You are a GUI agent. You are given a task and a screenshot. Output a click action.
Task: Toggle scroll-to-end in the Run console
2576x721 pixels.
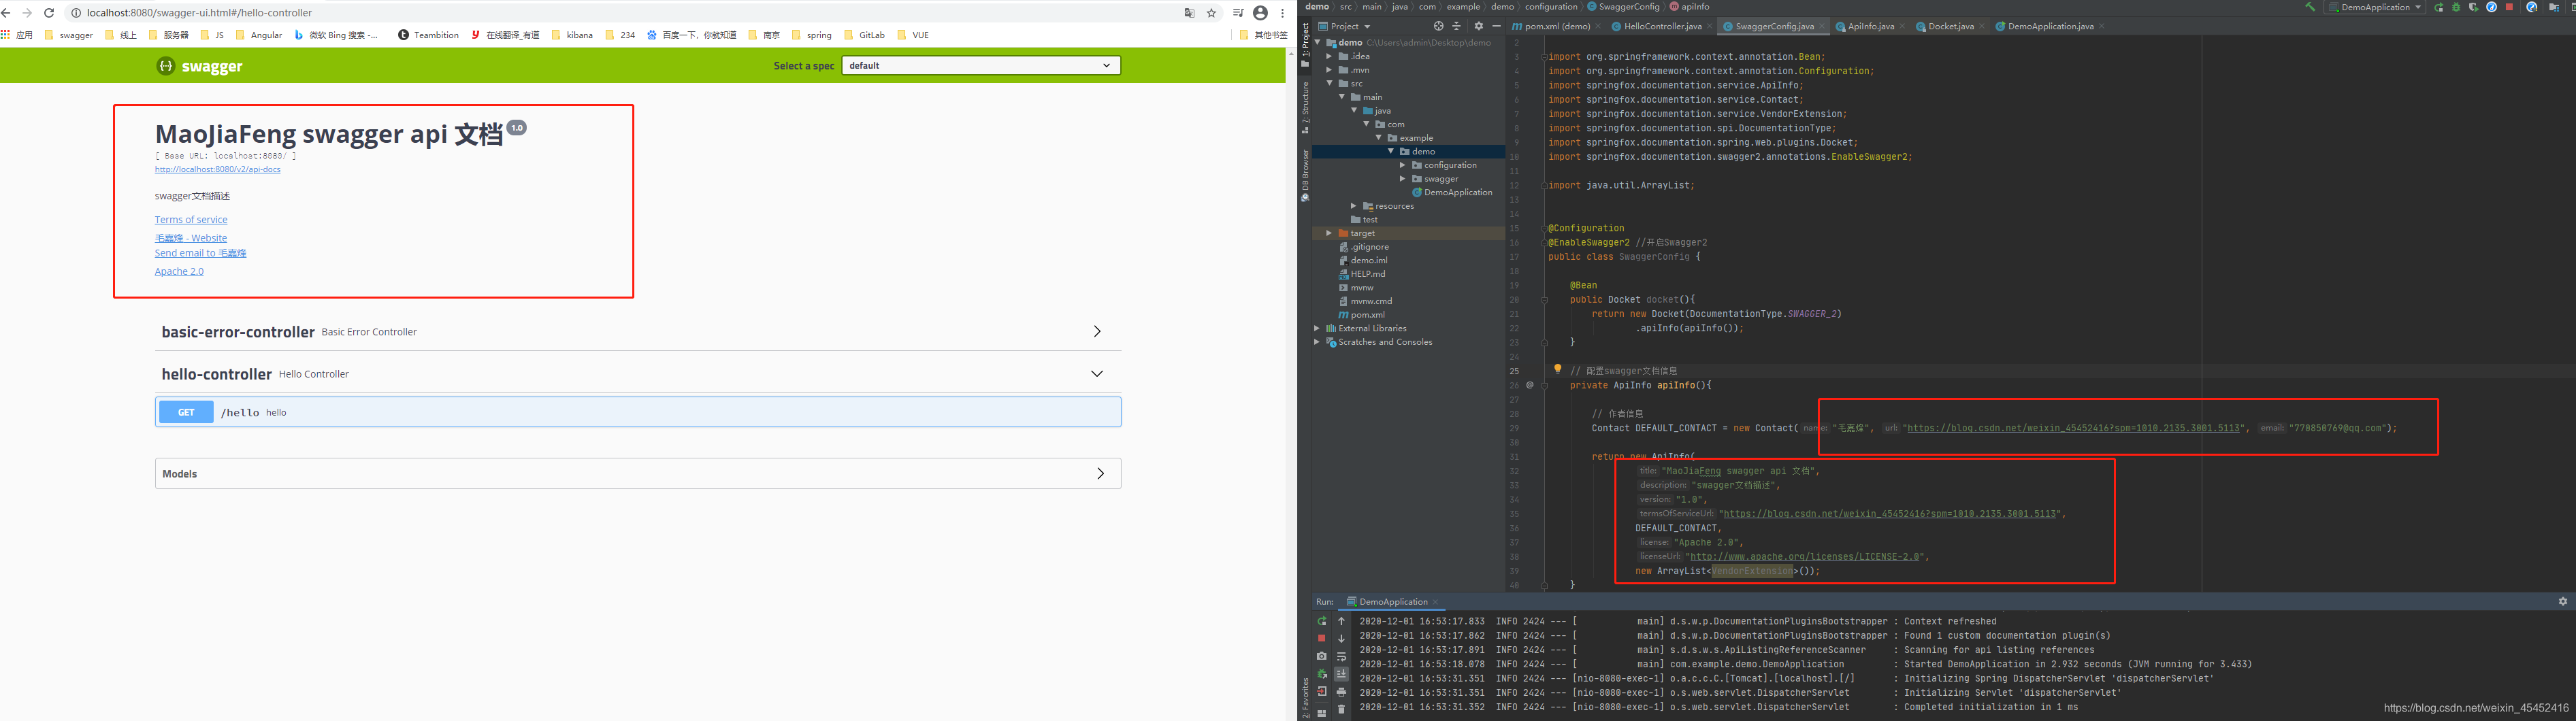(1342, 674)
